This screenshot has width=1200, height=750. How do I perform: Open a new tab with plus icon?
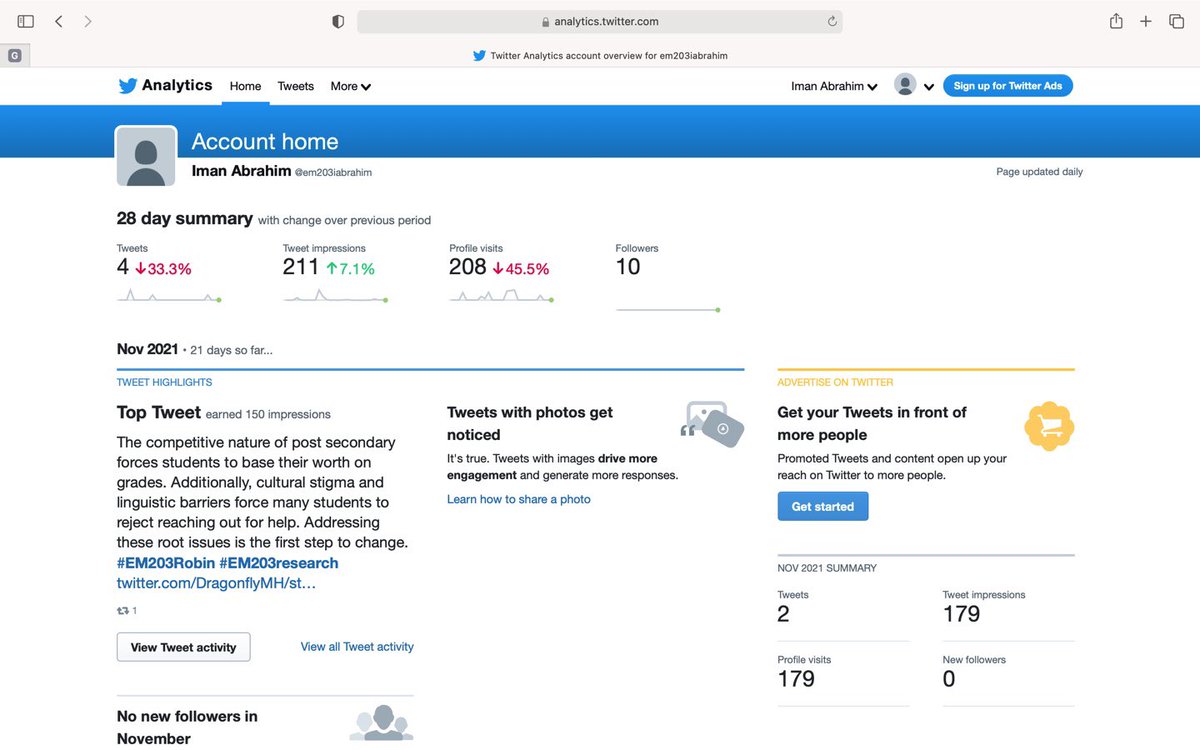click(1146, 21)
